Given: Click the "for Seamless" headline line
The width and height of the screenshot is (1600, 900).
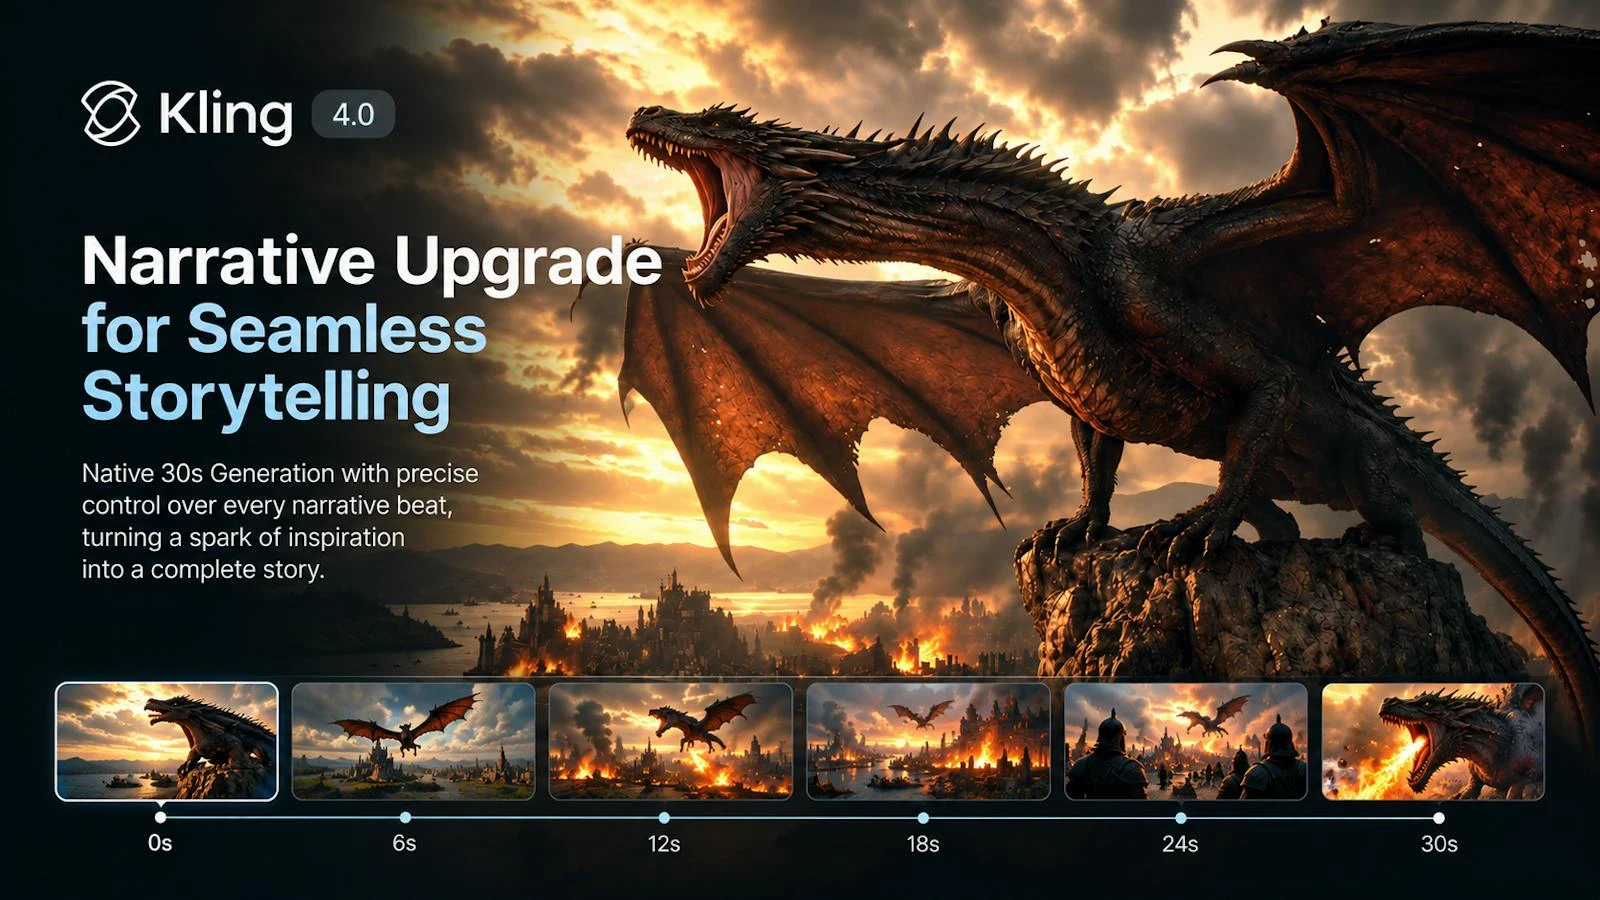Looking at the screenshot, I should coord(284,328).
